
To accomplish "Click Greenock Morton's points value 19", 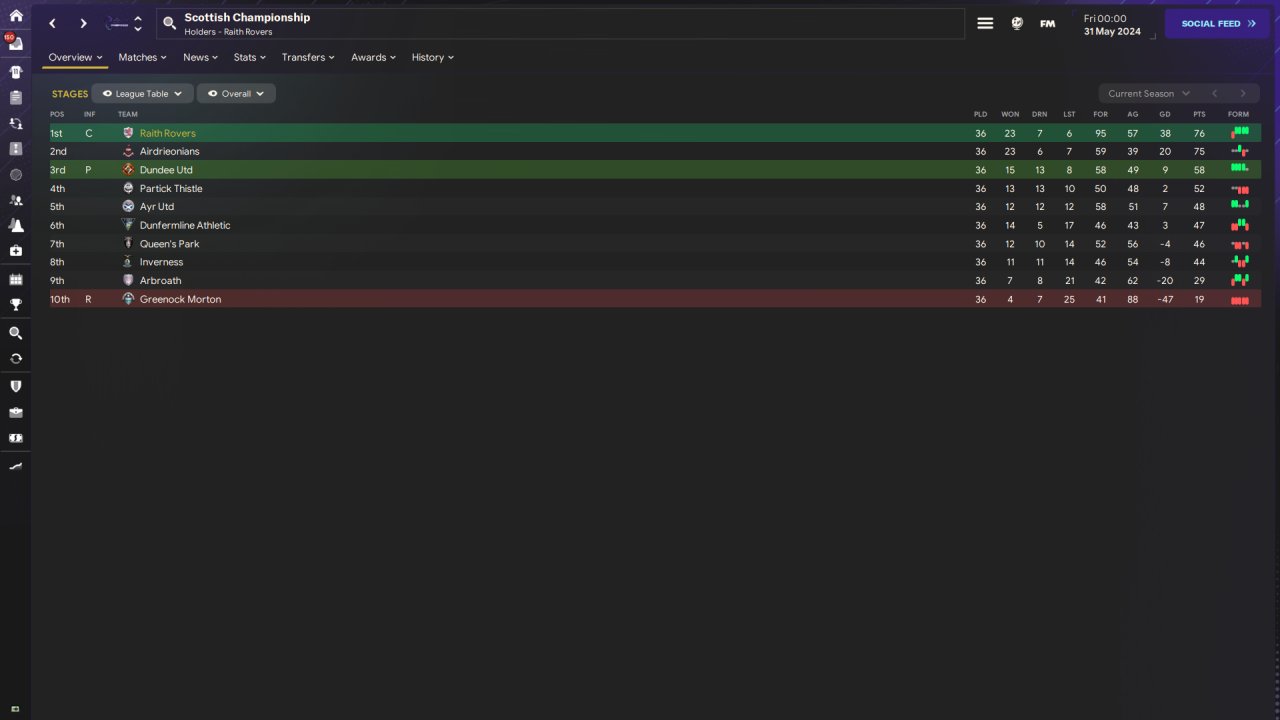I will coord(1199,299).
